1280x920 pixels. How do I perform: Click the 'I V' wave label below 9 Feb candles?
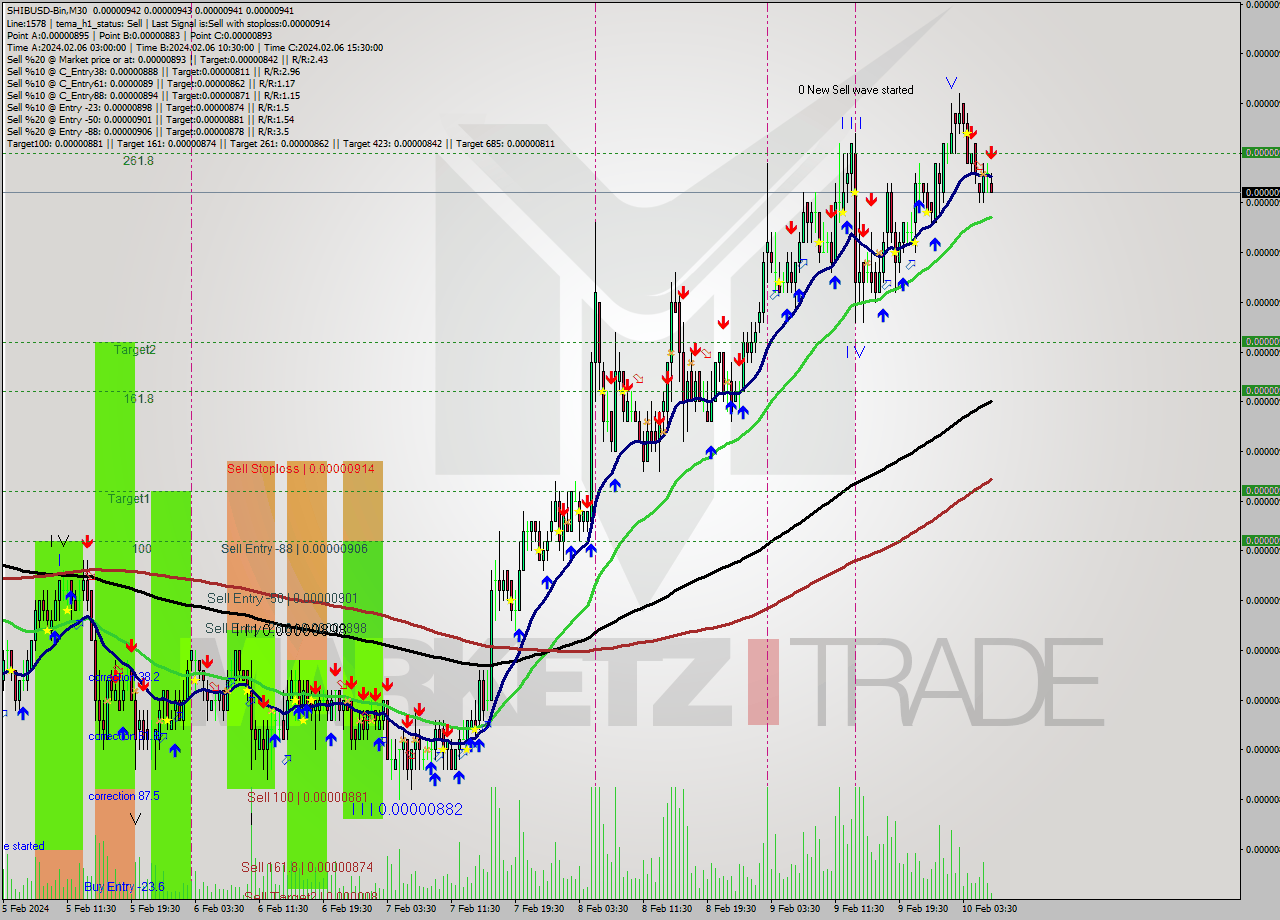pos(855,352)
